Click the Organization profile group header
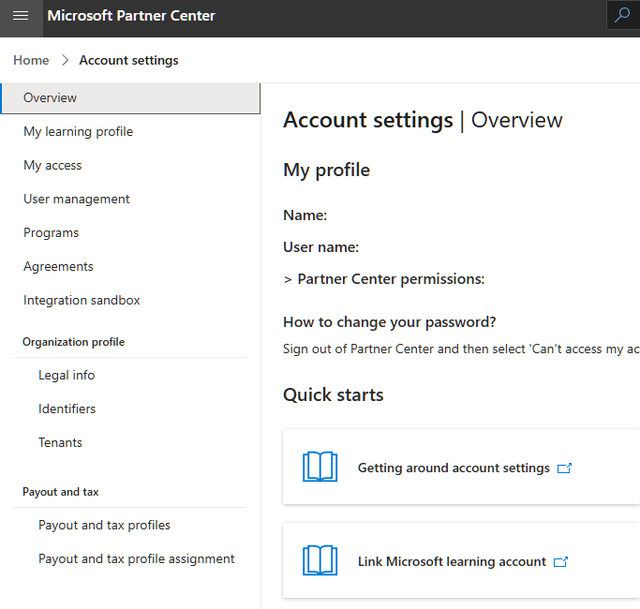 pos(73,342)
